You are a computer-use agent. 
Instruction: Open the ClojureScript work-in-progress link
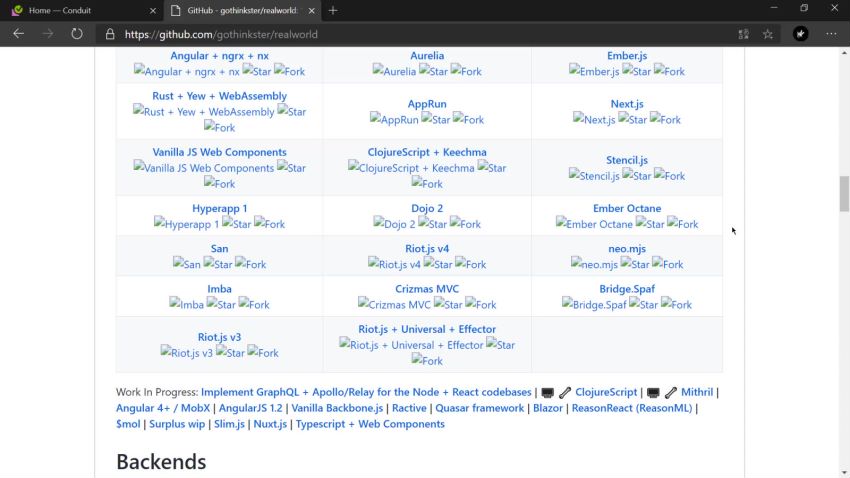click(606, 392)
